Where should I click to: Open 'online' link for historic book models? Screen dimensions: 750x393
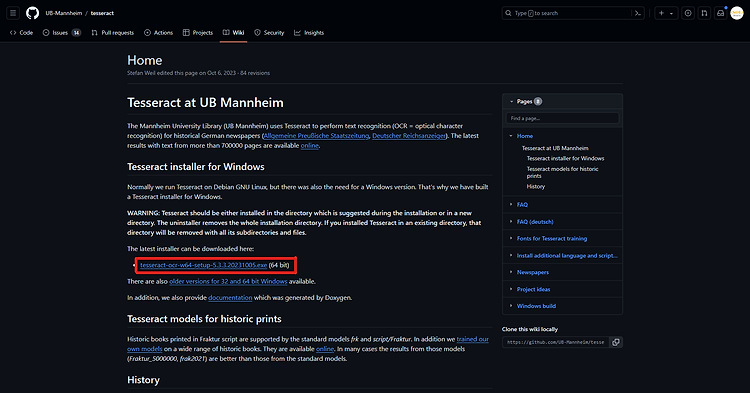coord(325,349)
